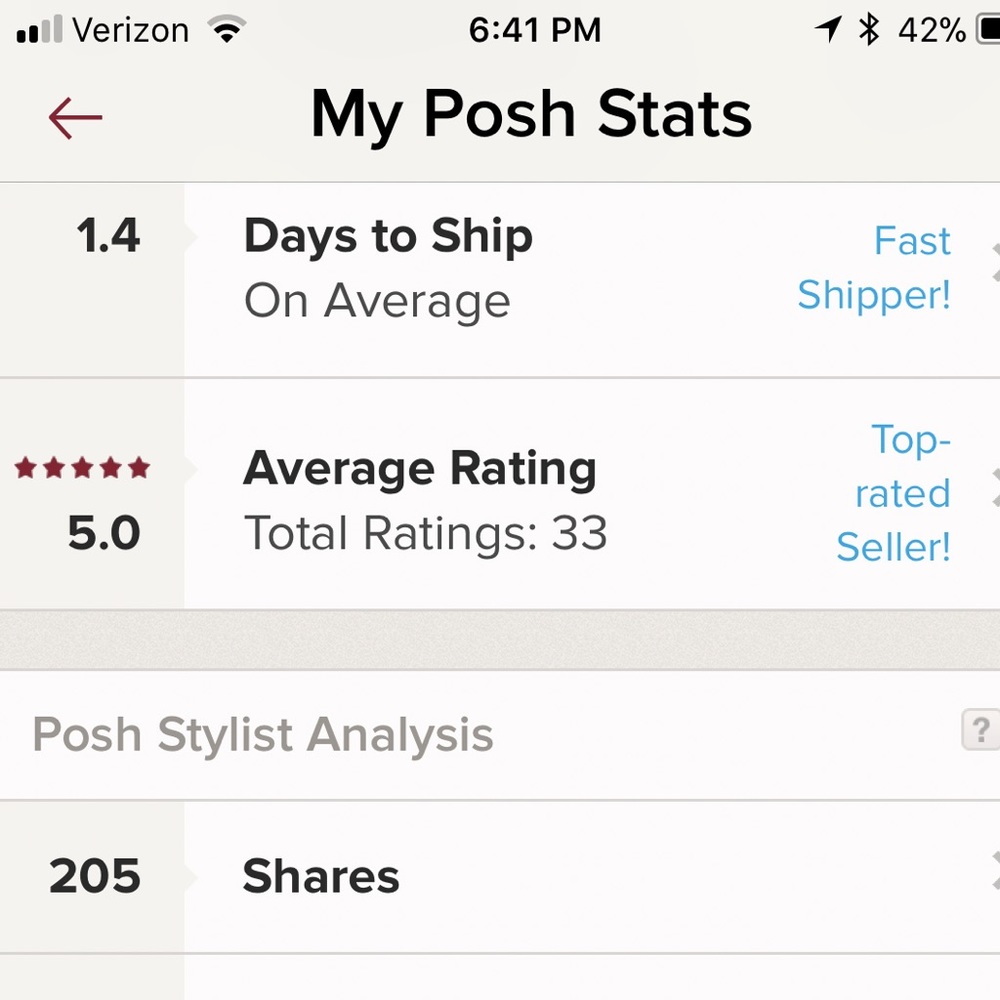Screen dimensions: 1000x1000
Task: Click the Posh Stylist Analysis help icon
Action: (x=982, y=730)
